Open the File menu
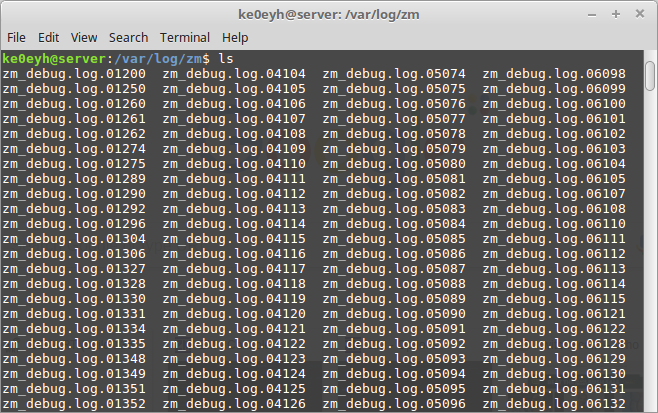 (16, 38)
